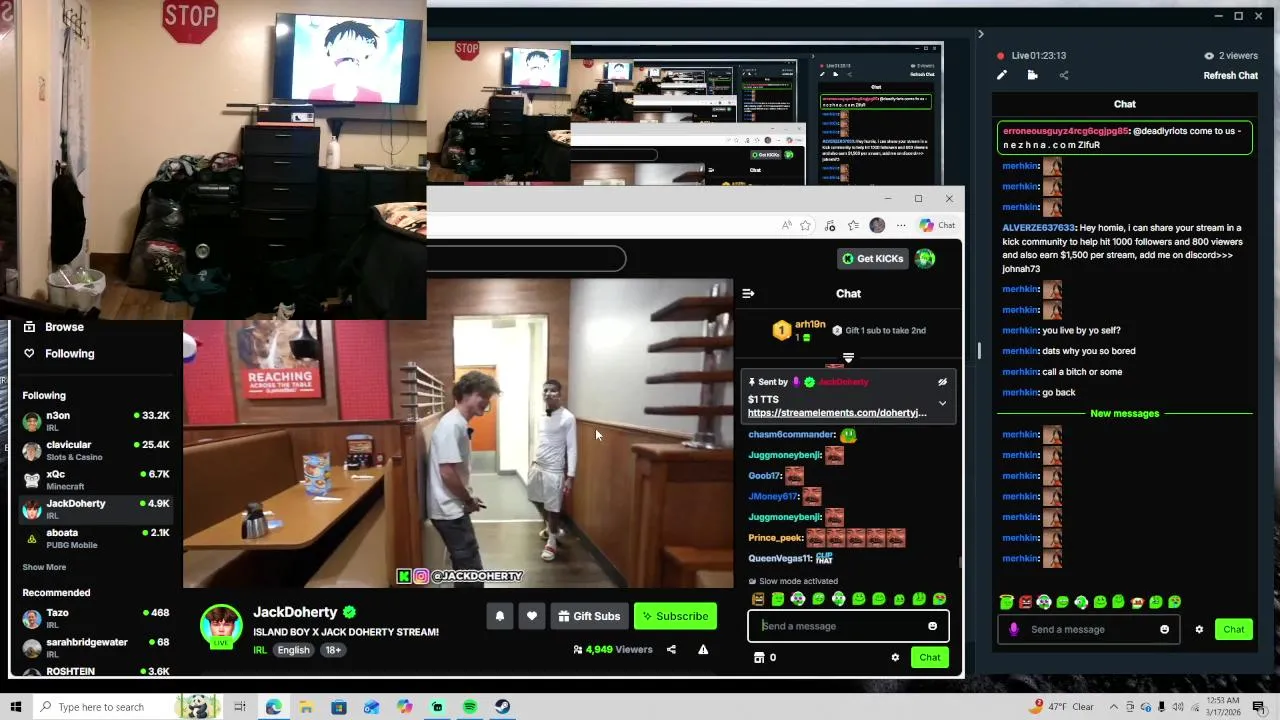1280x720 pixels.
Task: Click share icon in right panel header
Action: click(x=1063, y=75)
